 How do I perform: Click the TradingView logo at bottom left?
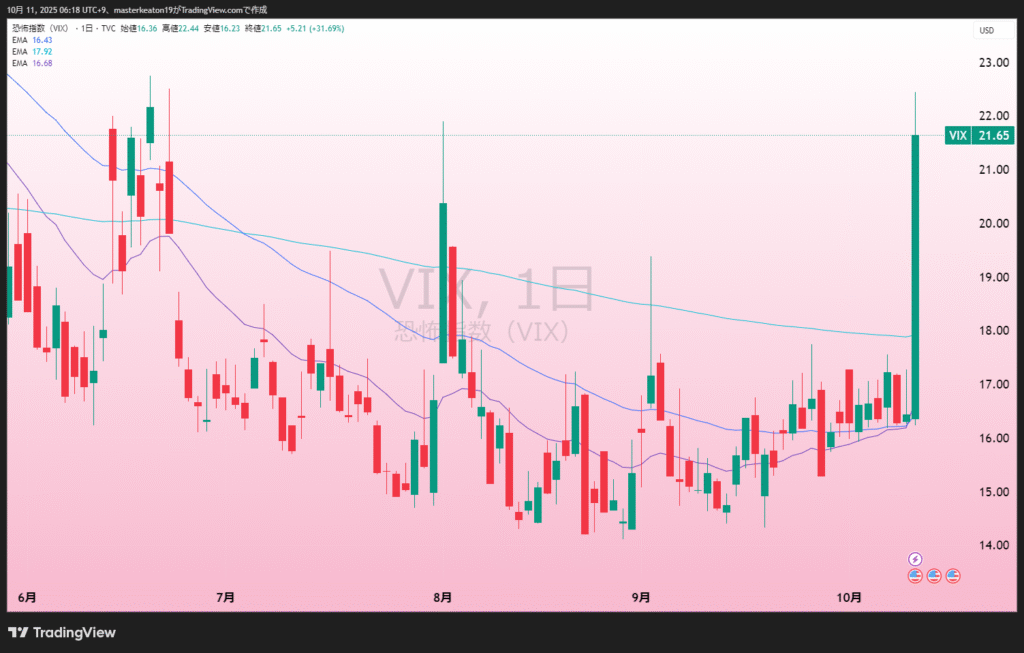point(62,632)
